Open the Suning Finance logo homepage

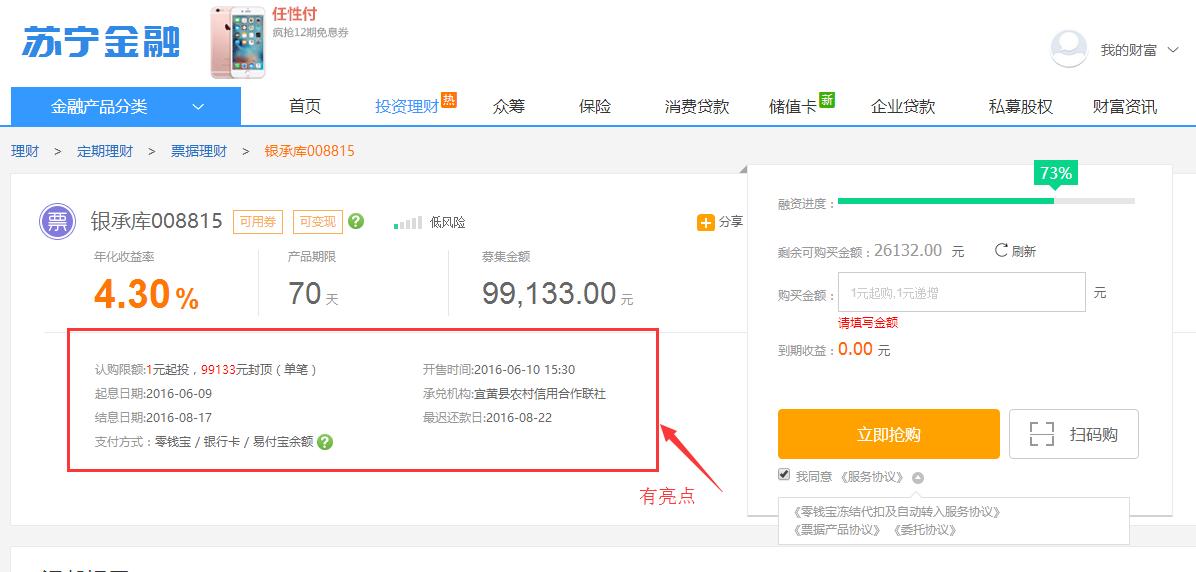pyautogui.click(x=101, y=41)
